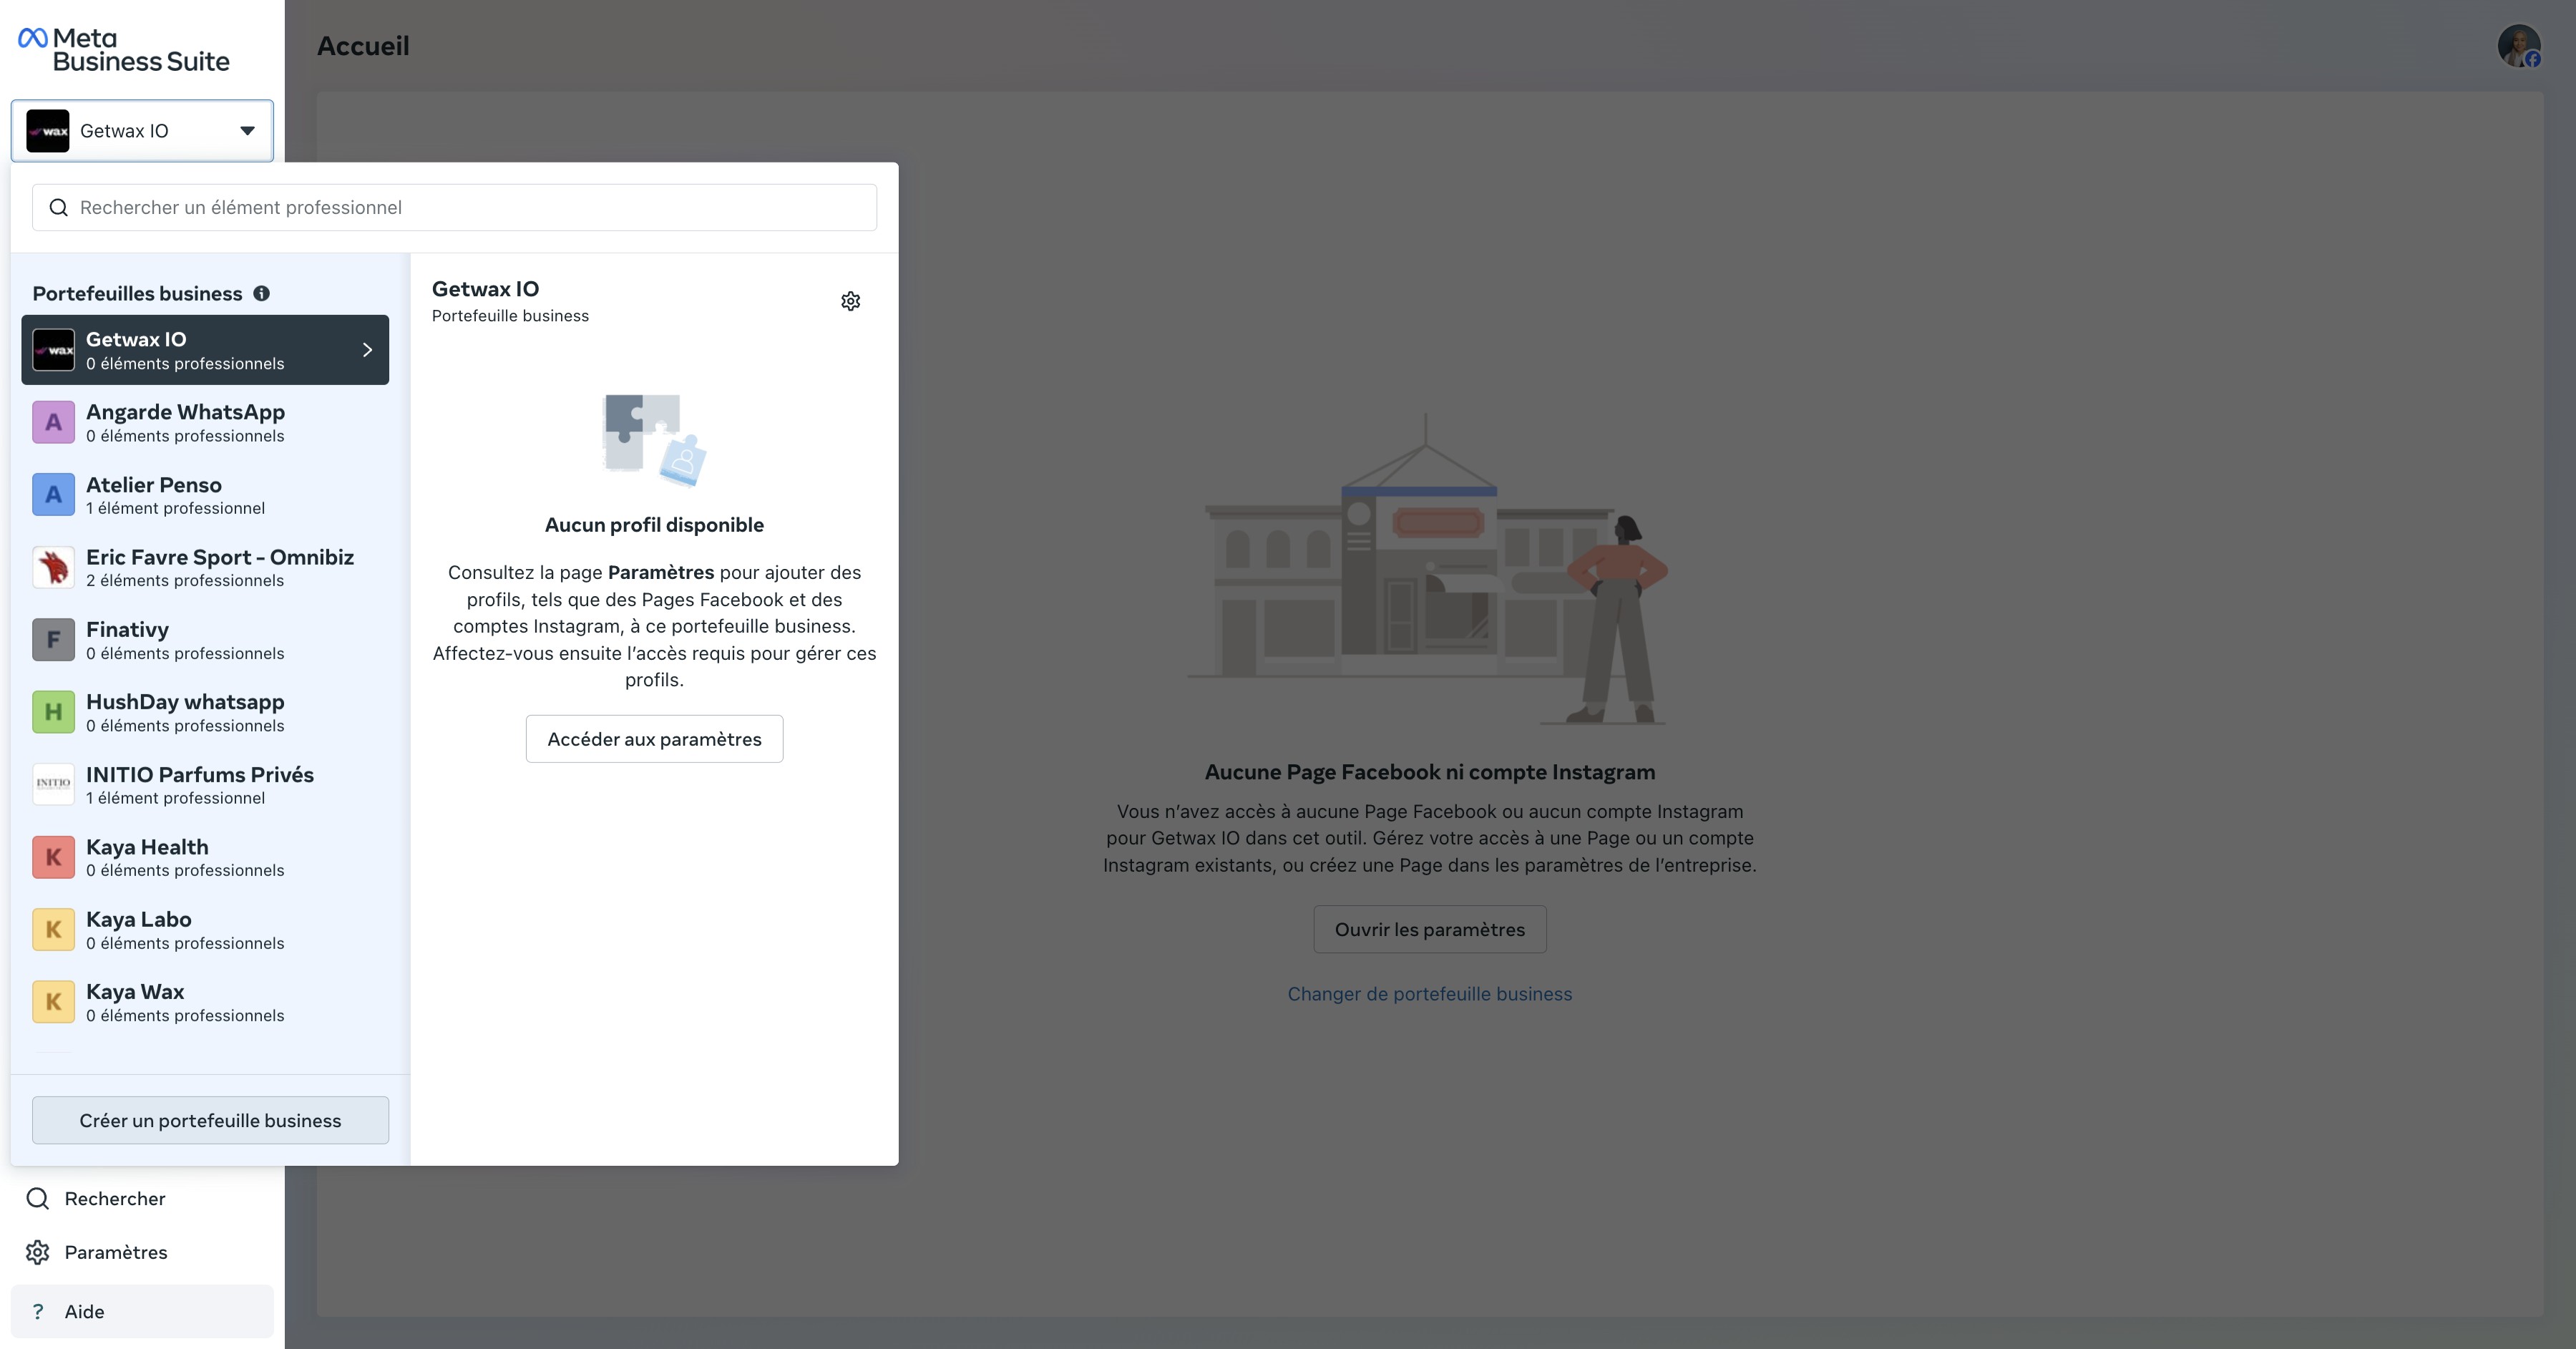This screenshot has height=1349, width=2576.
Task: Select Kaya Labo portfolio
Action: 205,930
